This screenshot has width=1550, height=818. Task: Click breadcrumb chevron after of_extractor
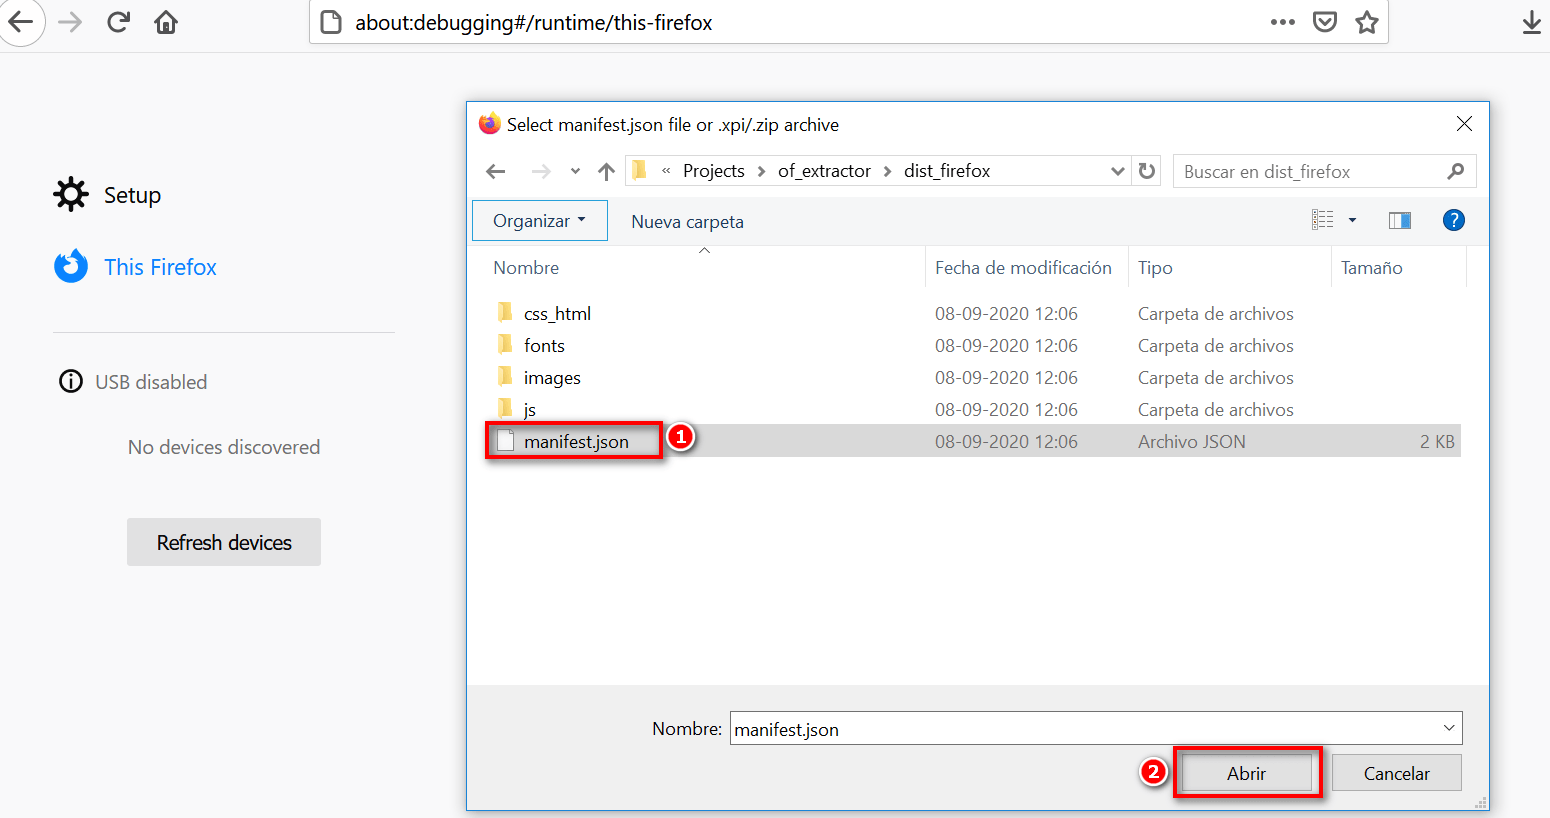coord(887,171)
